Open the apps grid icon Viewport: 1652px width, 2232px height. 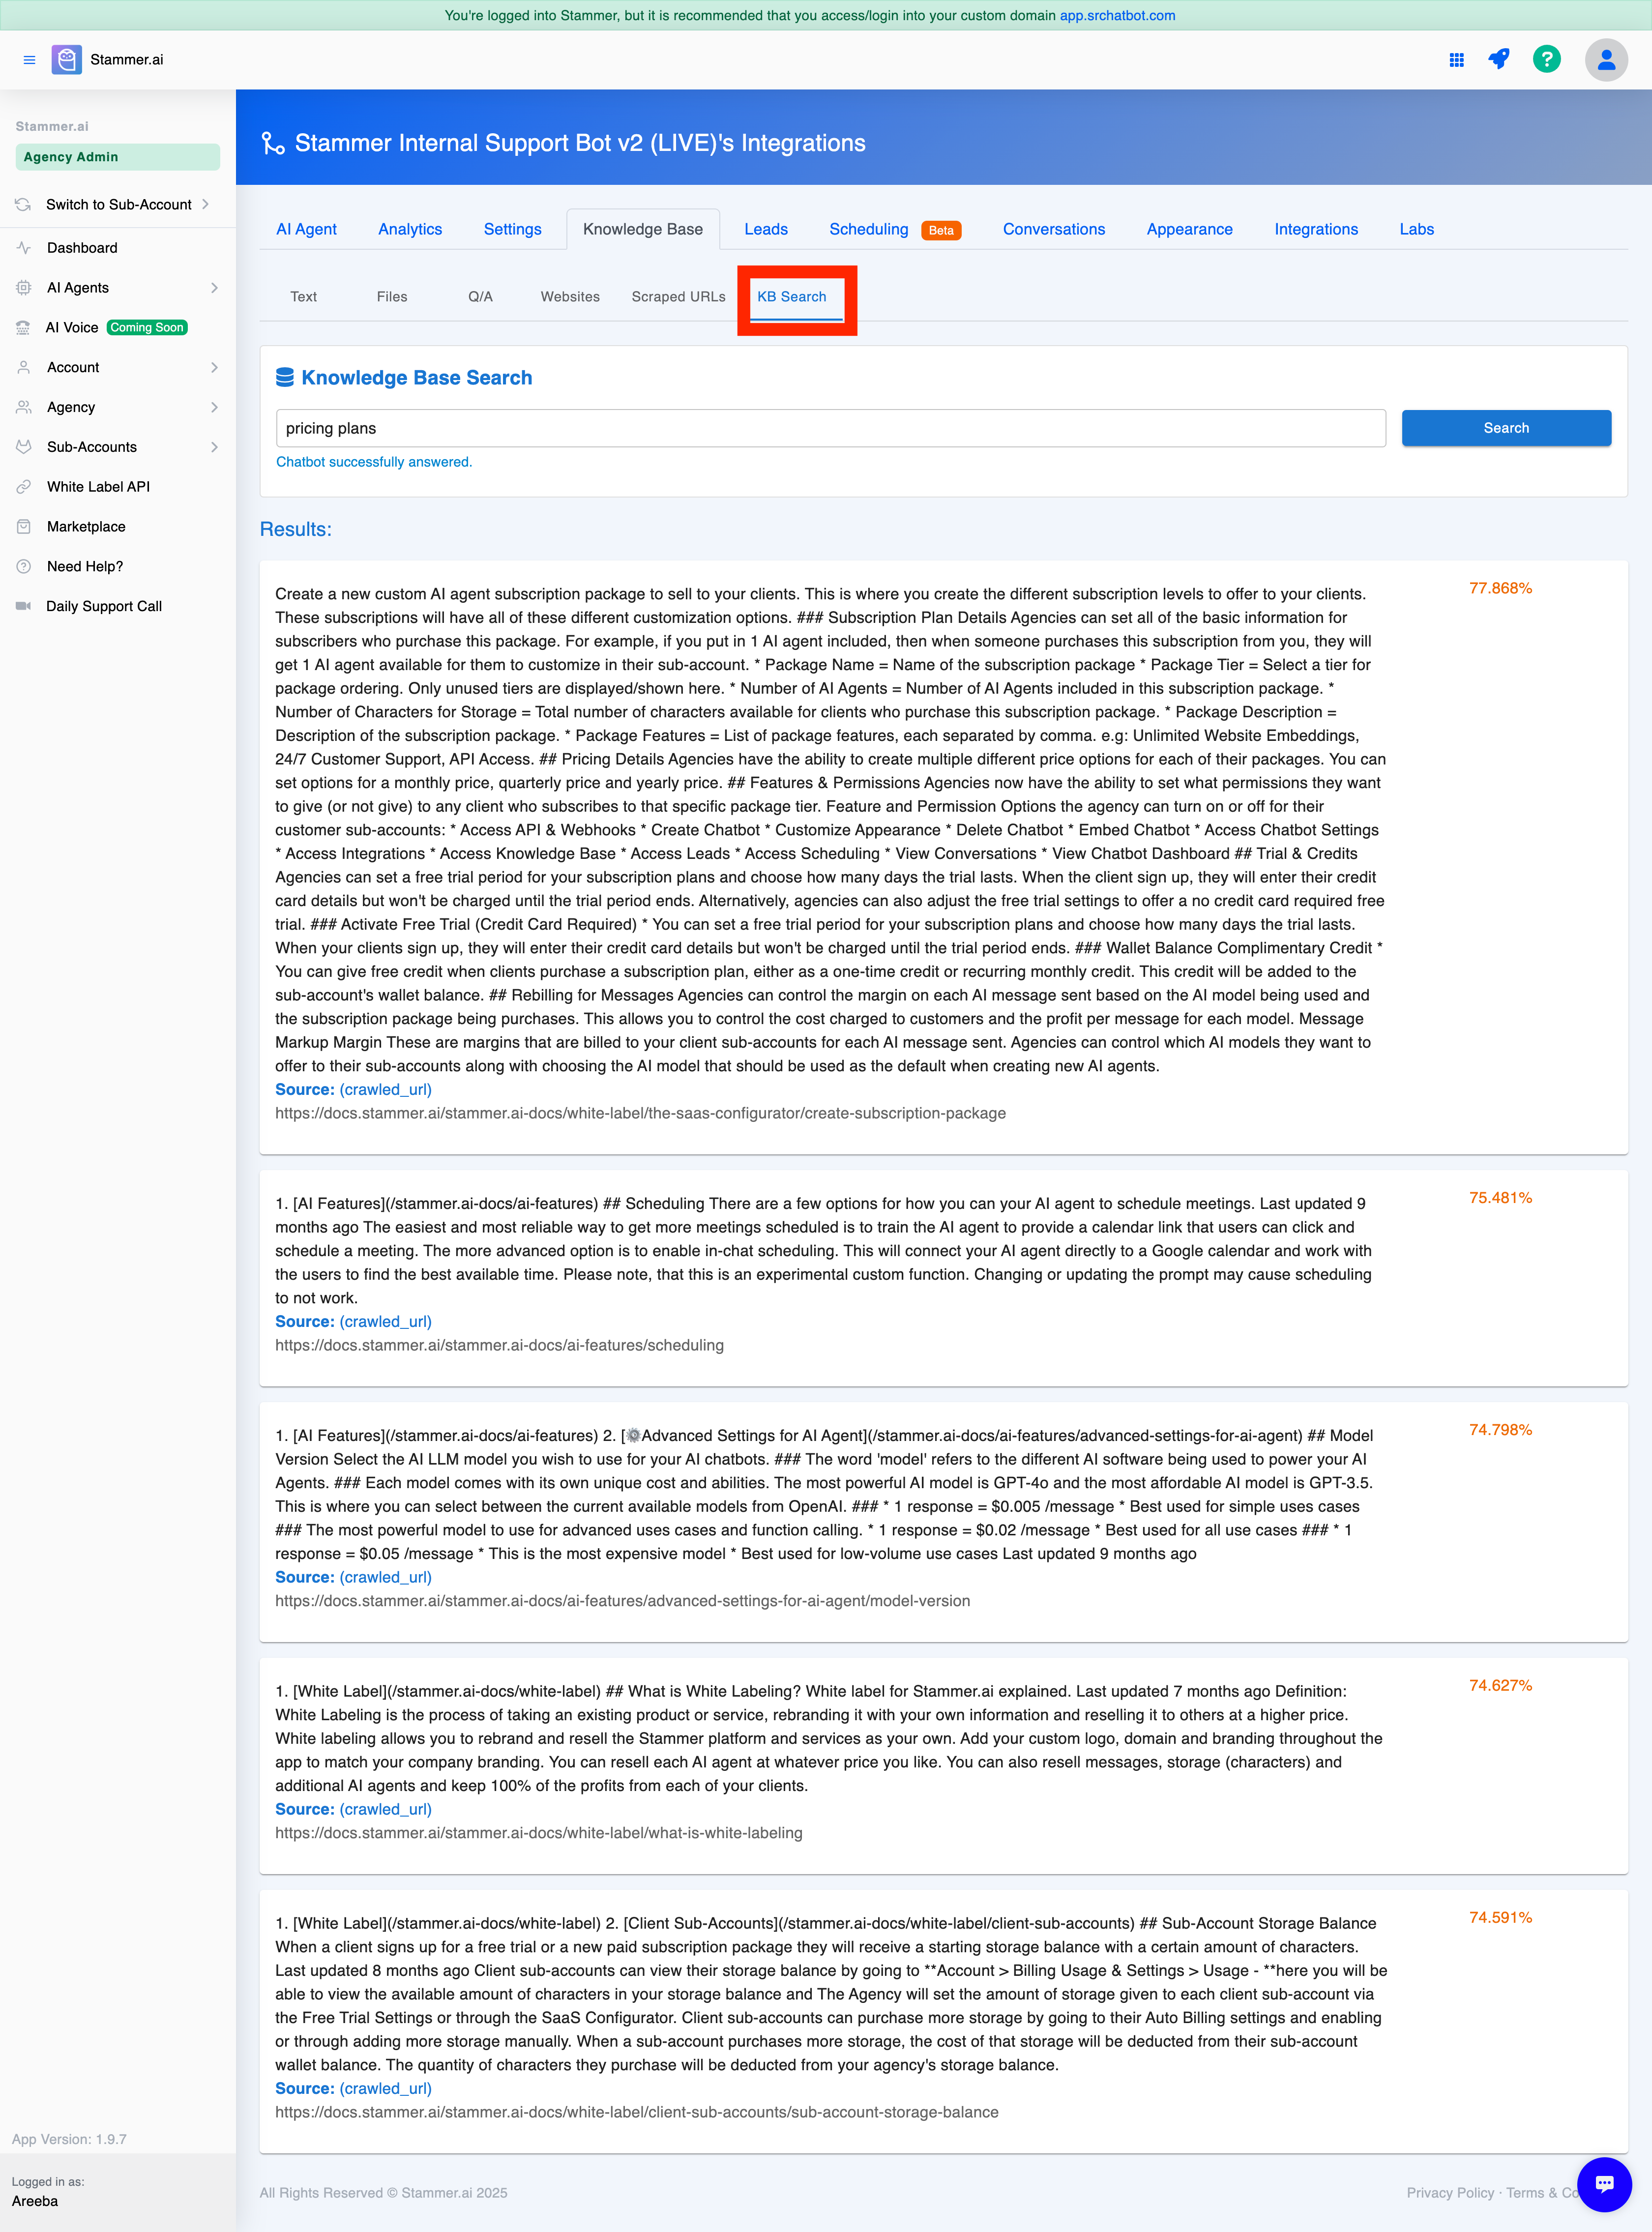point(1456,60)
